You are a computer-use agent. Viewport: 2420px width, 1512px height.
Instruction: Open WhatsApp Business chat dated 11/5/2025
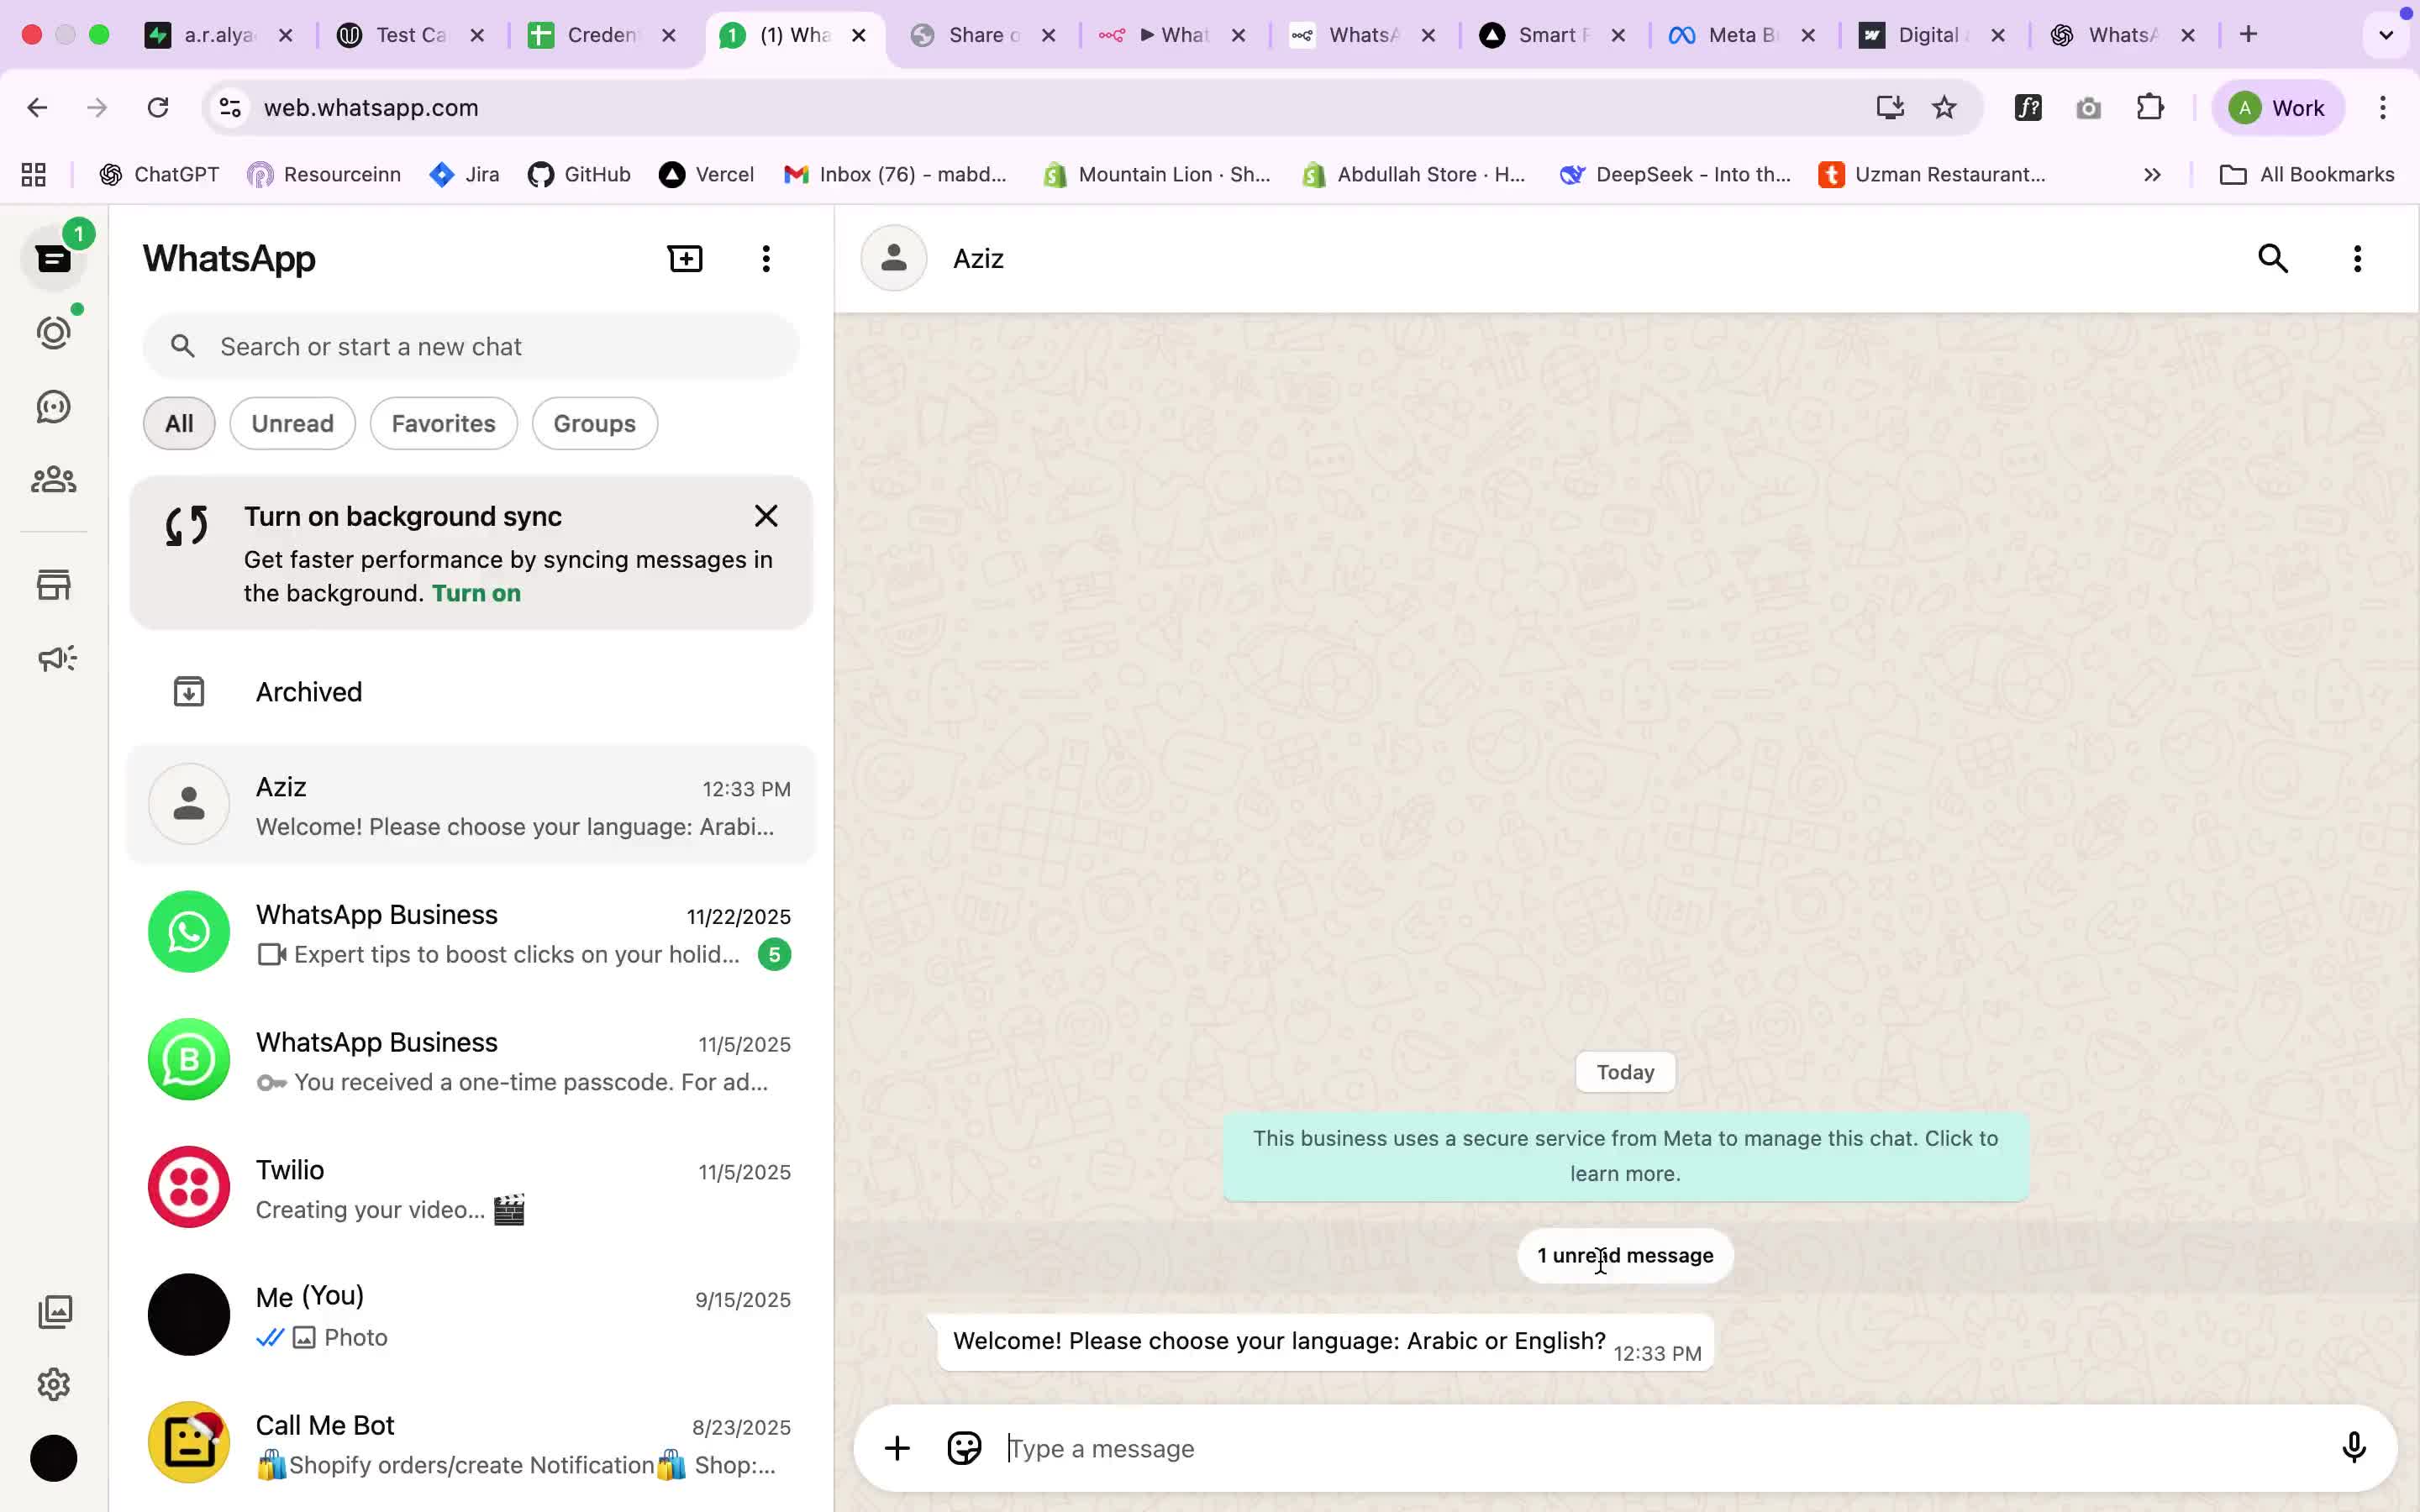tap(471, 1060)
